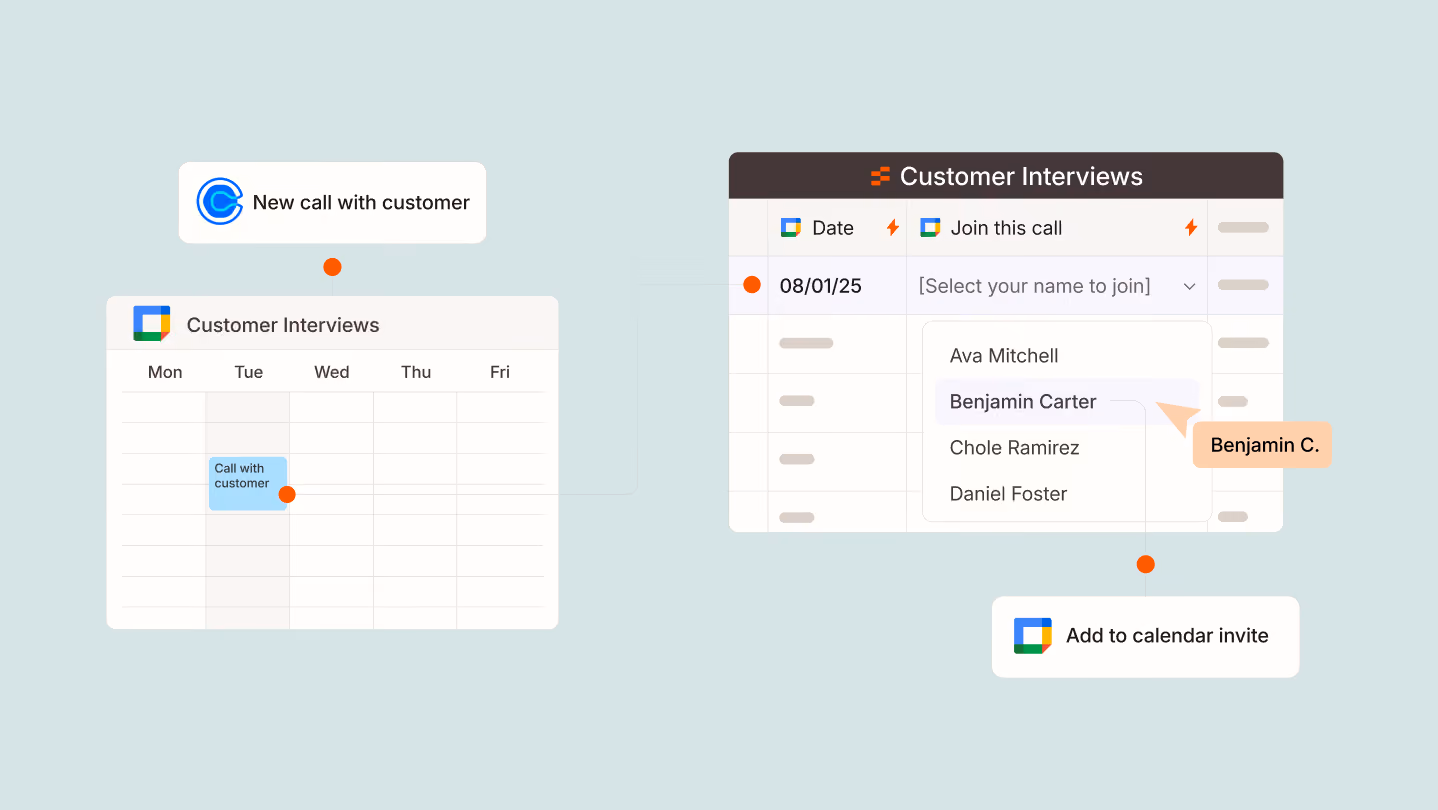Click the lightning bolt icon in Date column
The height and width of the screenshot is (810, 1438).
(x=893, y=228)
